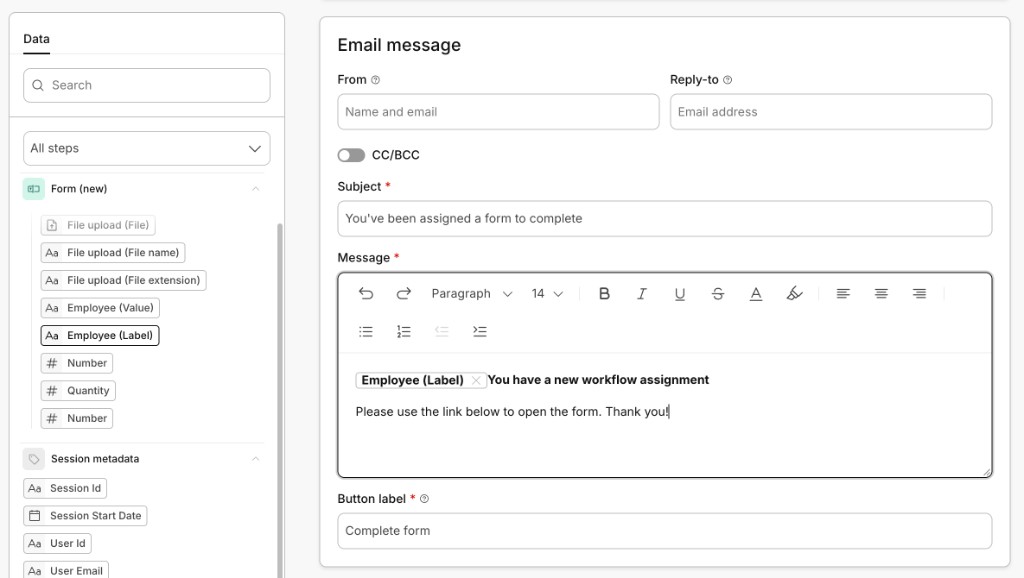This screenshot has width=1024, height=578.
Task: Click the Button label help icon
Action: pyautogui.click(x=424, y=499)
